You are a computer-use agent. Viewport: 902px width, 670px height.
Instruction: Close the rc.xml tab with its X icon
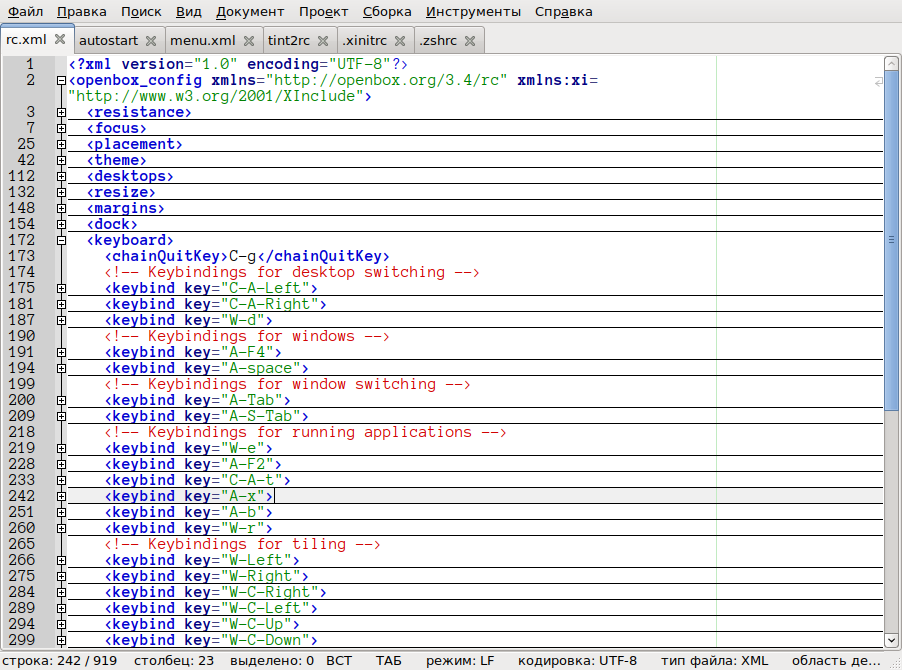click(x=60, y=40)
